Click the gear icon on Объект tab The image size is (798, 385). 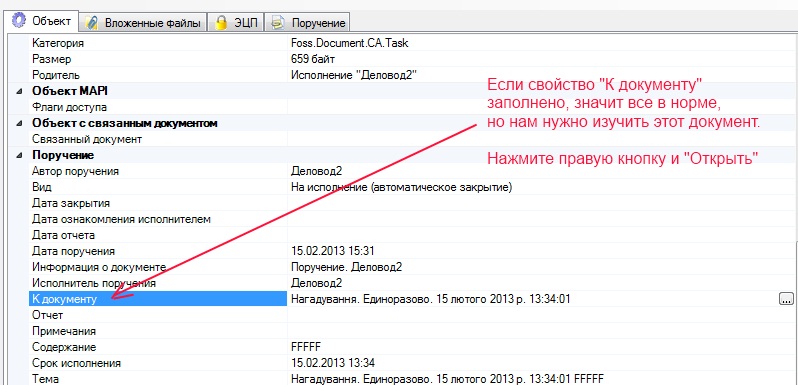(x=18, y=21)
